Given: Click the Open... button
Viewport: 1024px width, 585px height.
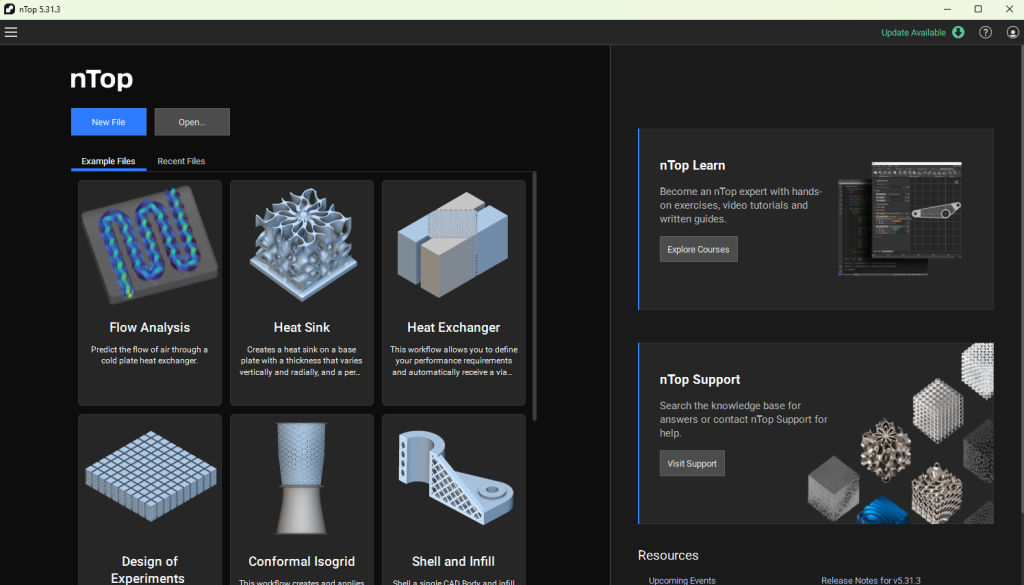Looking at the screenshot, I should tap(192, 122).
